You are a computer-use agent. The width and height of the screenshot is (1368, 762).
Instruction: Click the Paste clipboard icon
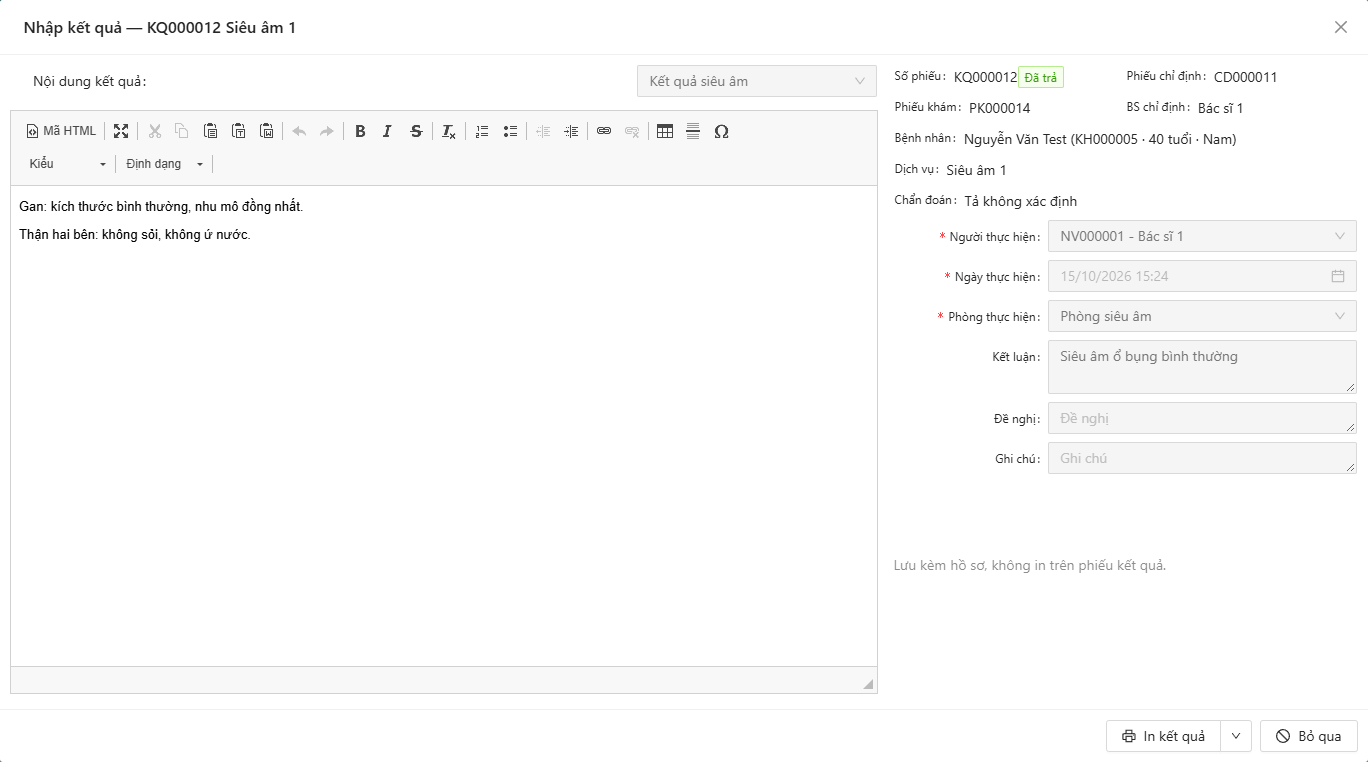(x=210, y=131)
